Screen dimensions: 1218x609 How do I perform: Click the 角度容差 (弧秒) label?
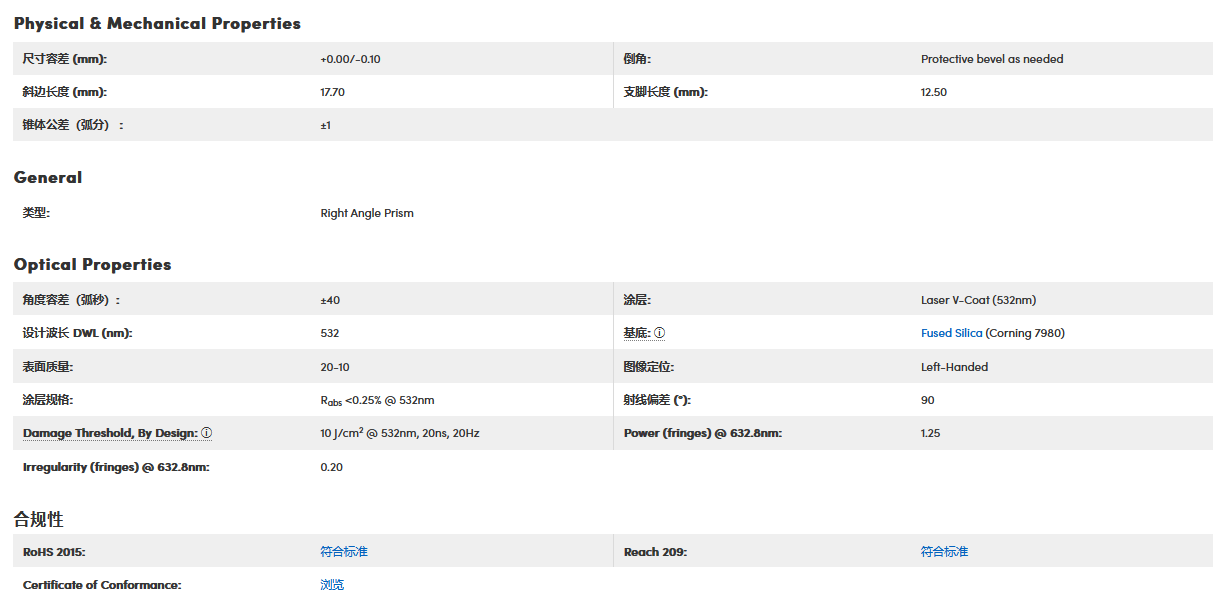(72, 300)
